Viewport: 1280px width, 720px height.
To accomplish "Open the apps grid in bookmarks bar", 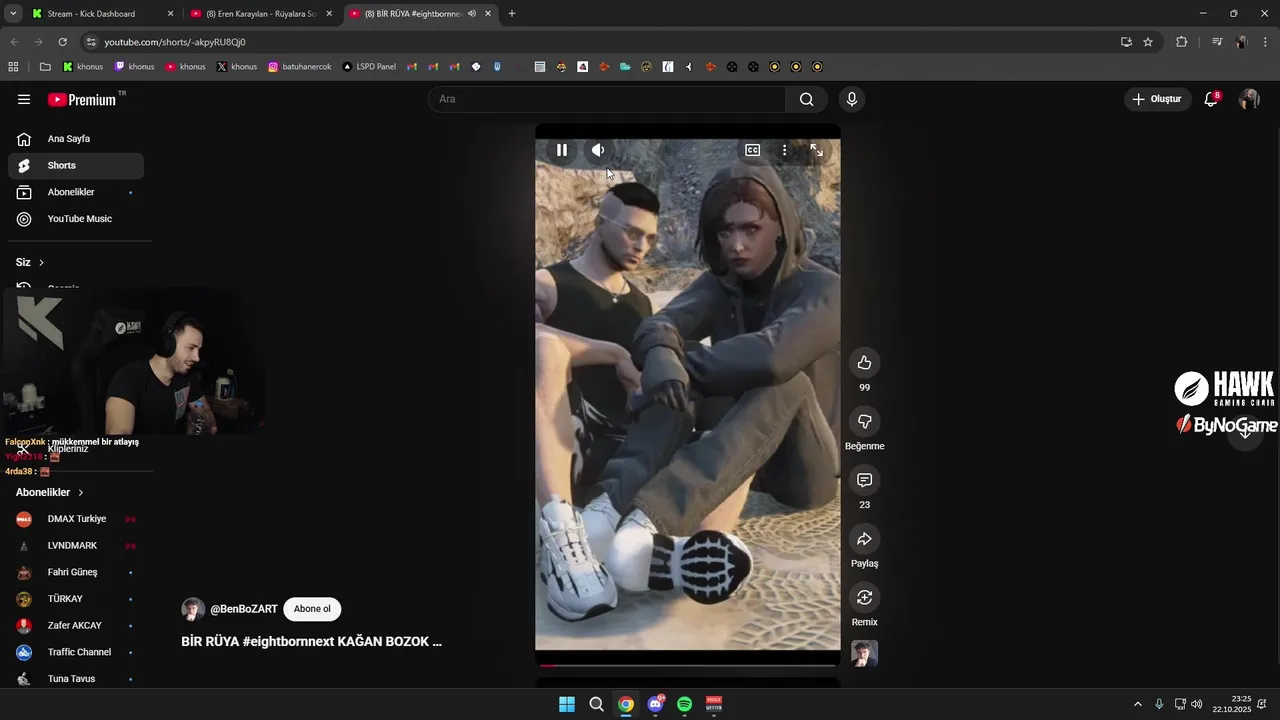I will (13, 67).
